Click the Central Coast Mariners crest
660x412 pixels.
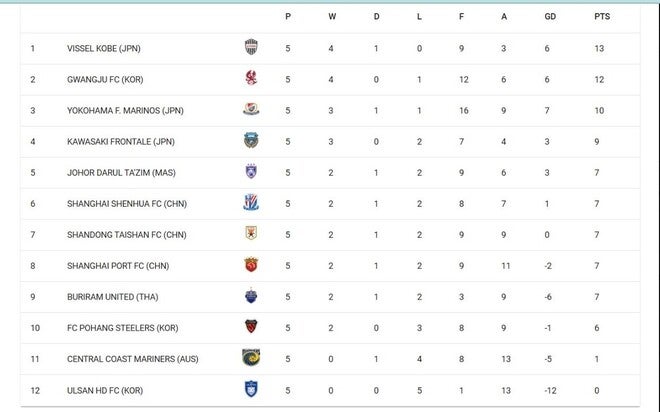tap(250, 358)
